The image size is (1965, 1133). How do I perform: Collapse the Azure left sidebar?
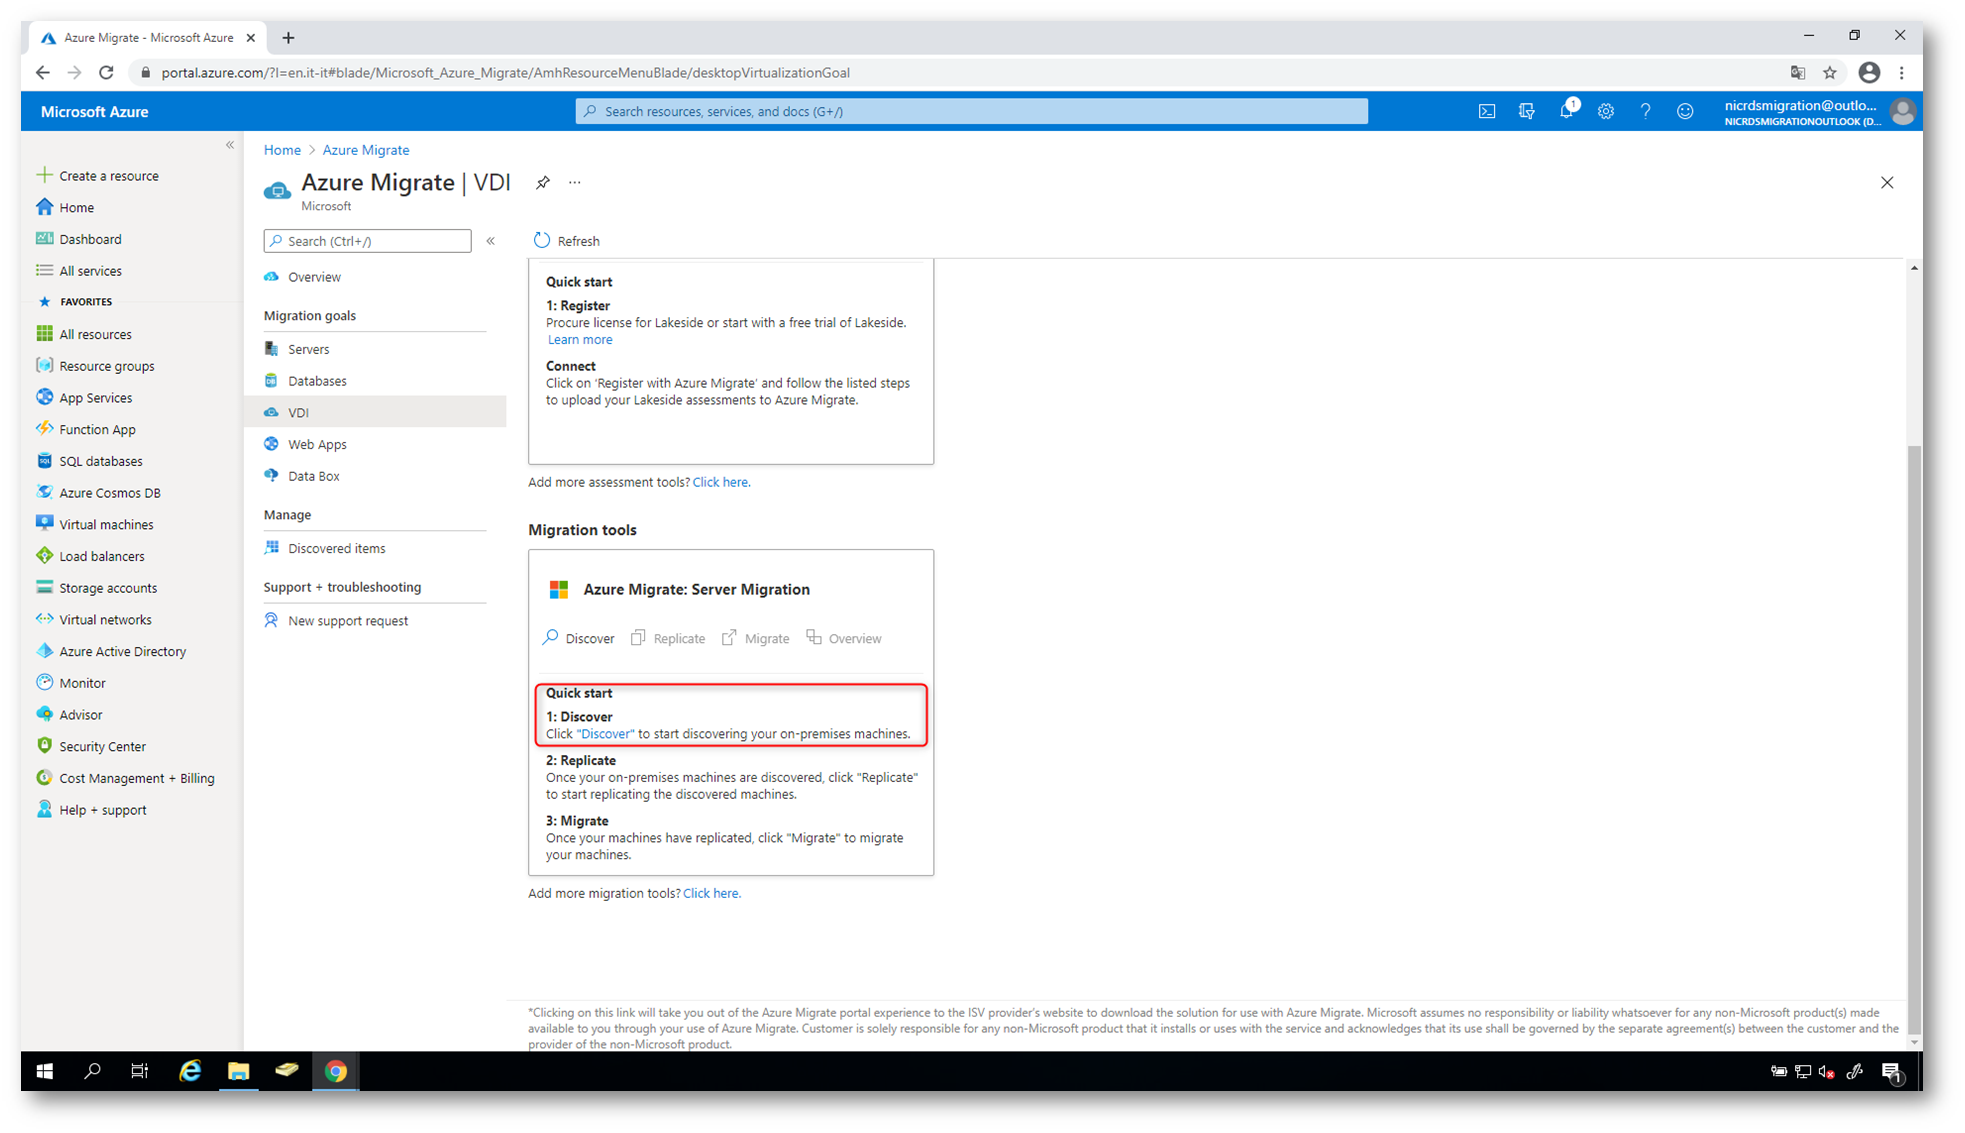[230, 145]
